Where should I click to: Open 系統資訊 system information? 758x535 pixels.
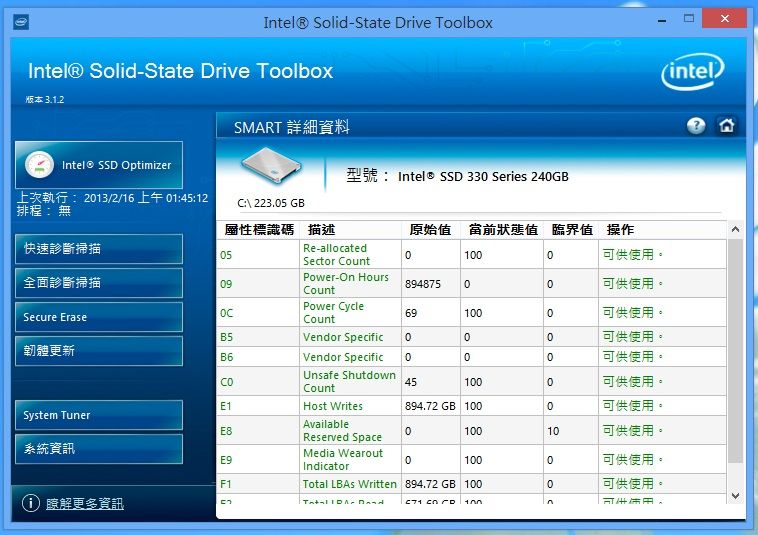click(x=99, y=449)
